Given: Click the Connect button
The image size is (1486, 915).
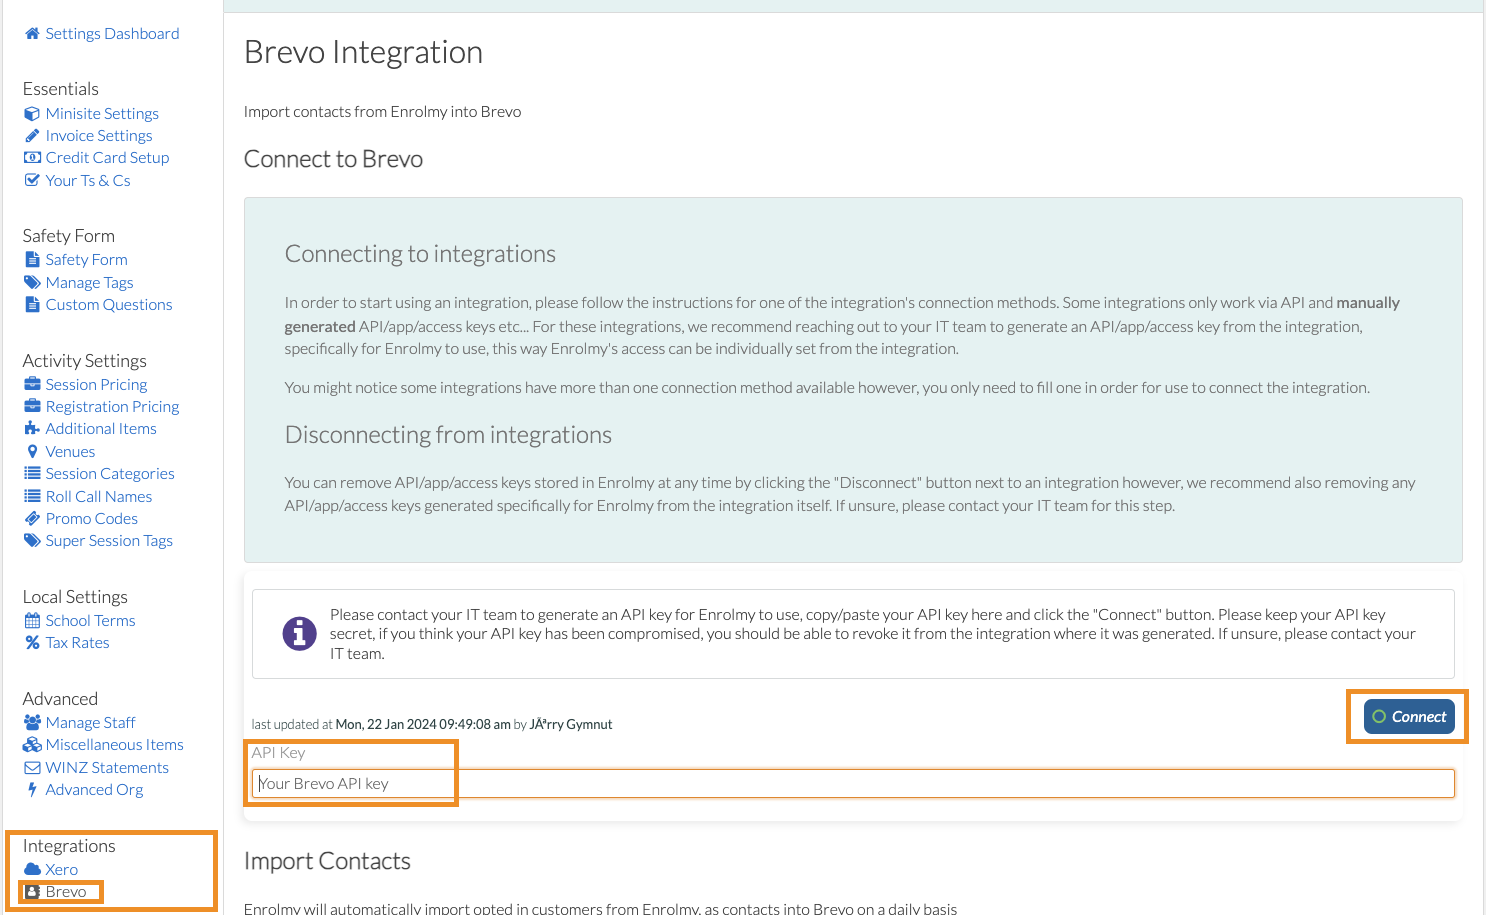Looking at the screenshot, I should pos(1409,717).
